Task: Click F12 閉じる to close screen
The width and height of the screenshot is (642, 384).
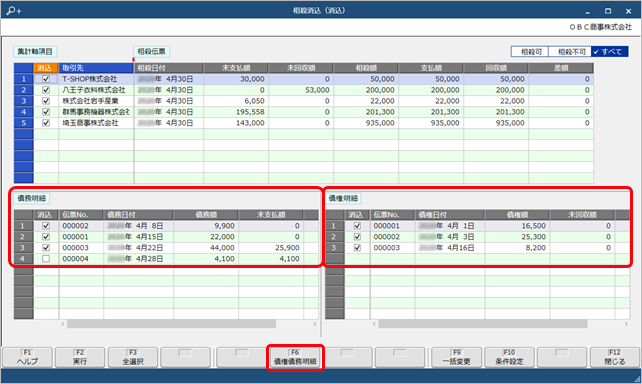Action: pos(615,357)
